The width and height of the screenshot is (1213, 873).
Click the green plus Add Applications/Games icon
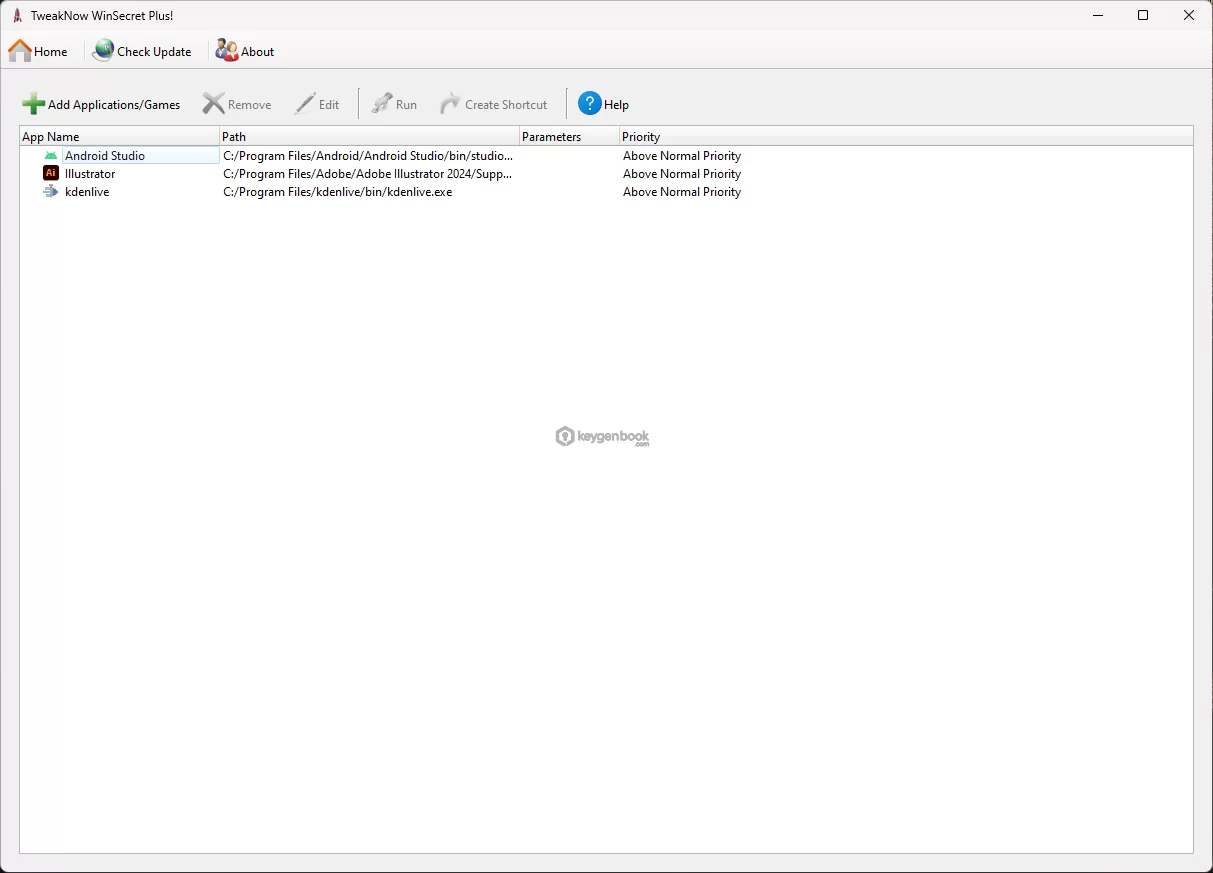33,104
